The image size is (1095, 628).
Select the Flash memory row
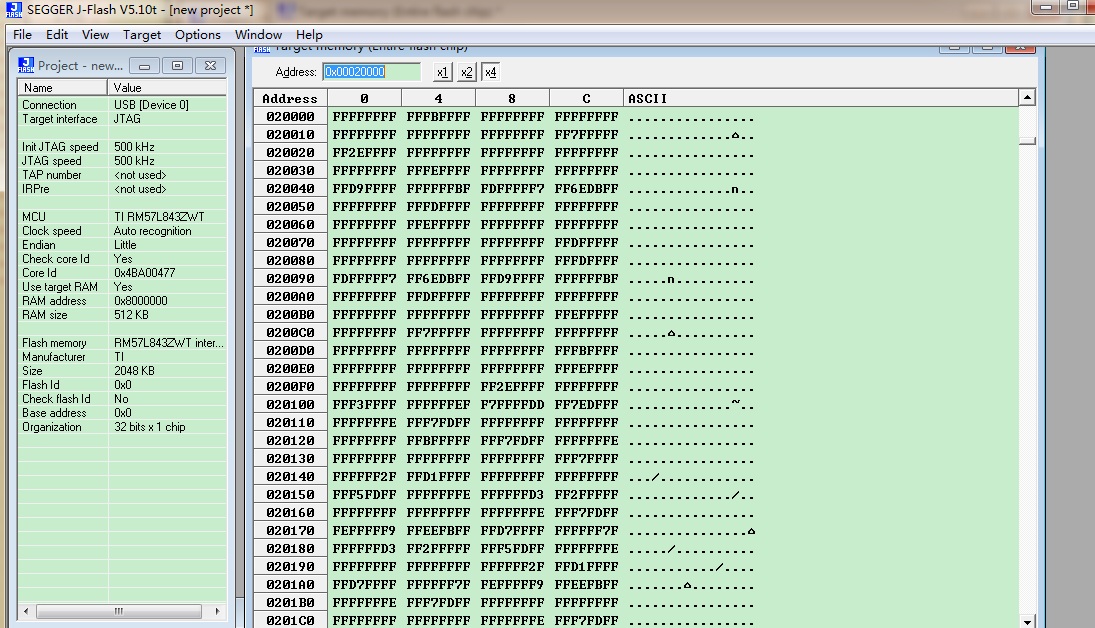tap(122, 342)
